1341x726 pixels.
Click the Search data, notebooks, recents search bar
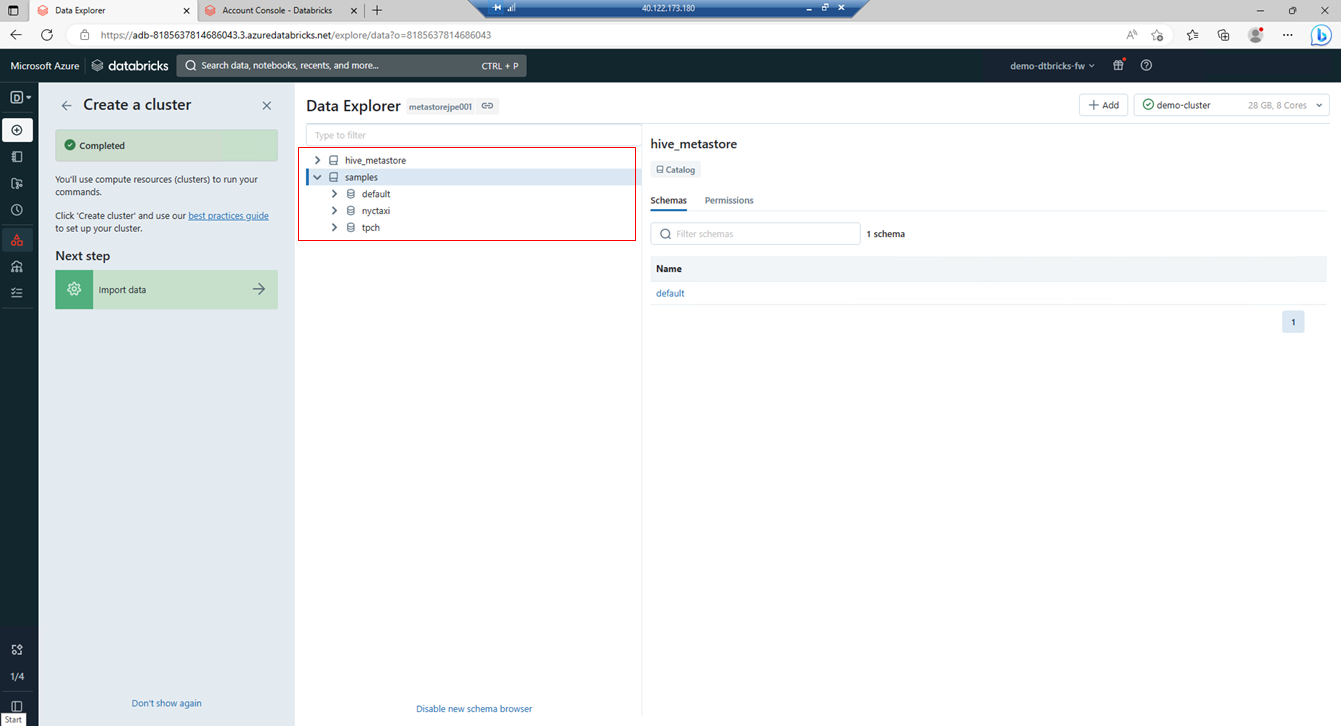(352, 66)
